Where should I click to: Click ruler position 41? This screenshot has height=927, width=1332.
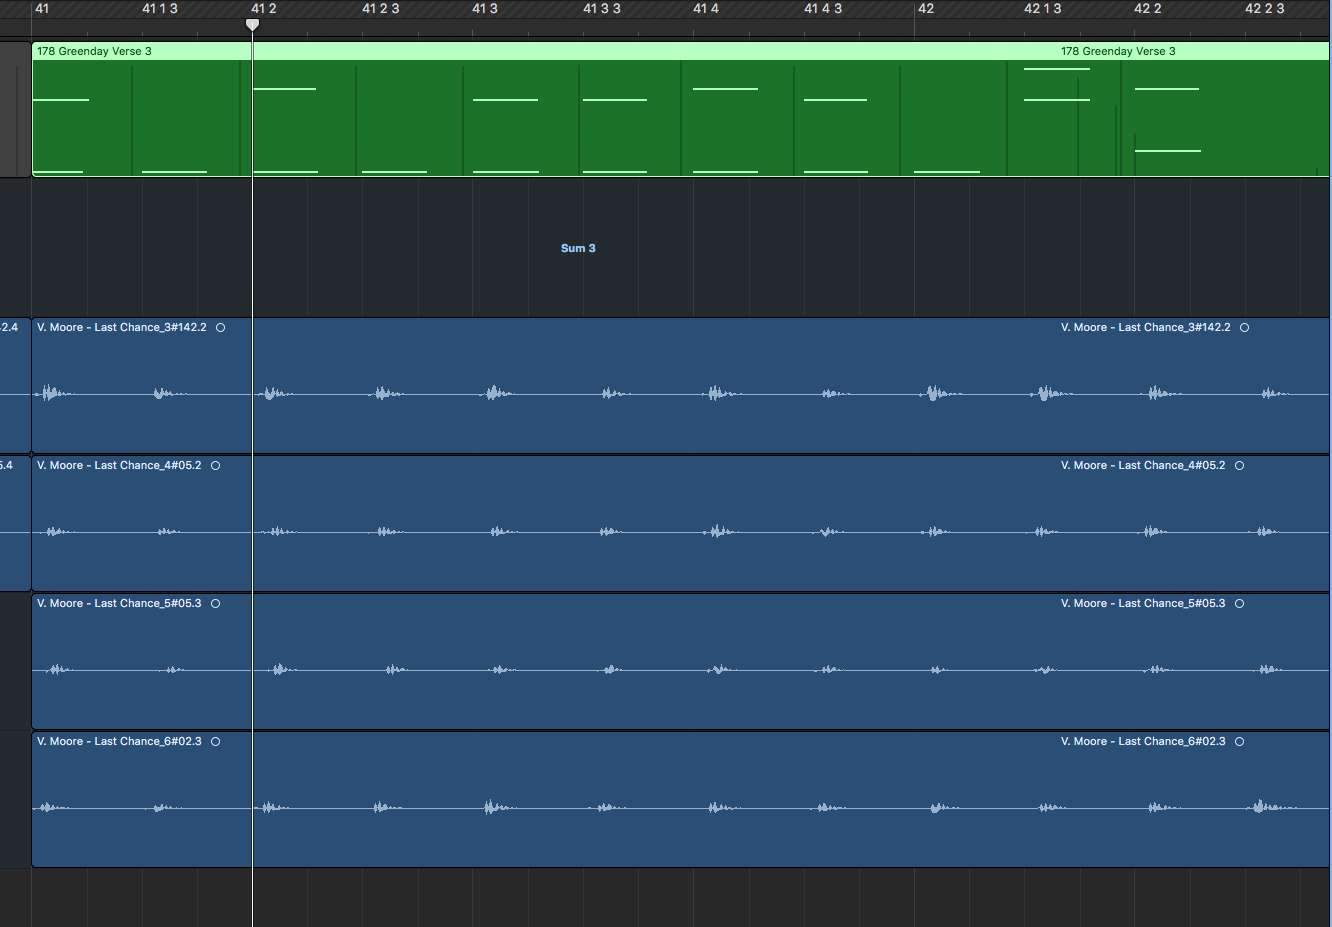42,9
